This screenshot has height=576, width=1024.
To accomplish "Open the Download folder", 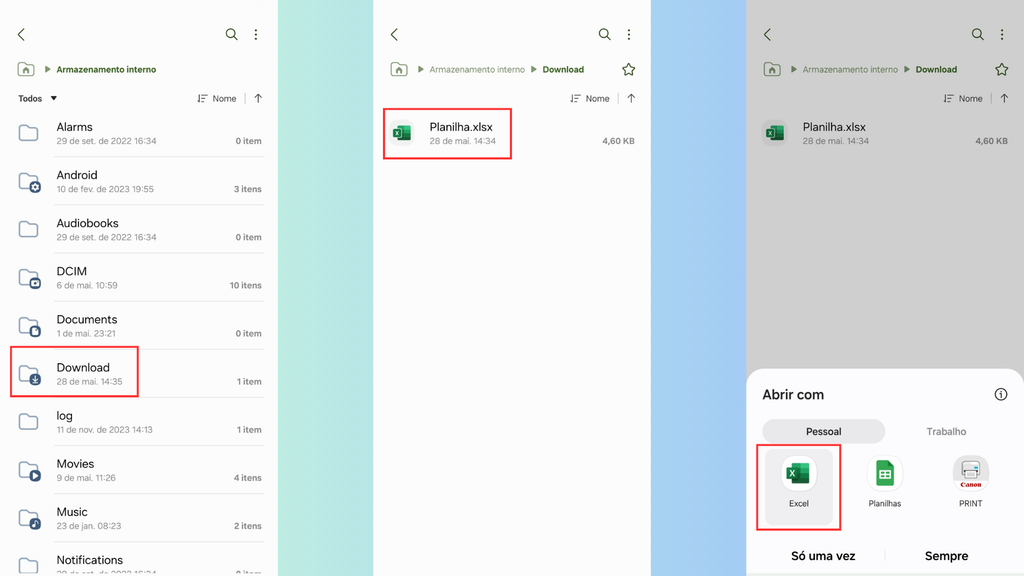I will coord(138,374).
